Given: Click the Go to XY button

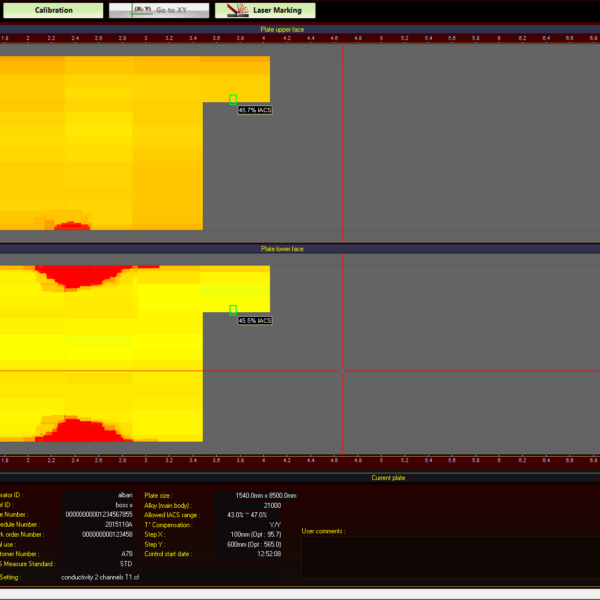Looking at the screenshot, I should (159, 10).
